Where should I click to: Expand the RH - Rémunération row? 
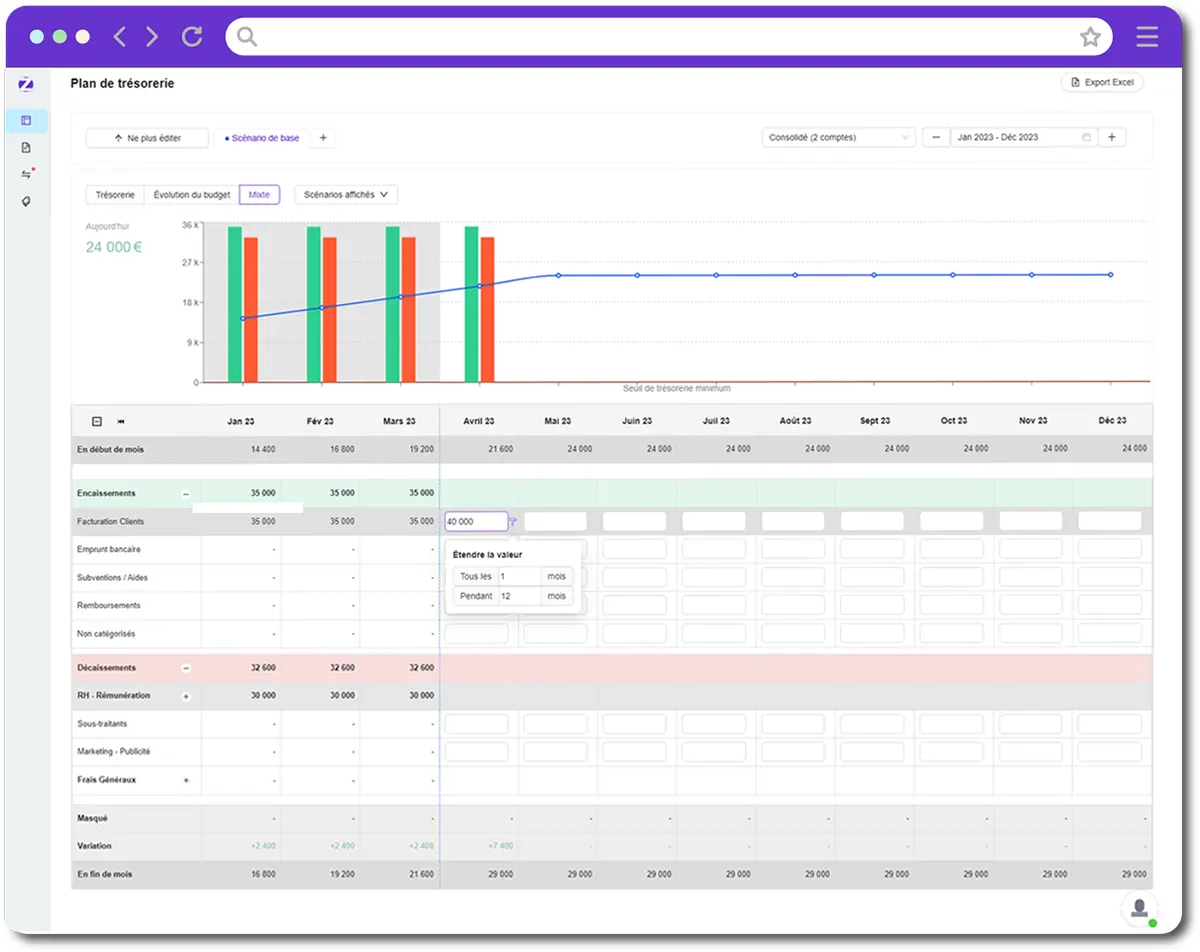(185, 696)
